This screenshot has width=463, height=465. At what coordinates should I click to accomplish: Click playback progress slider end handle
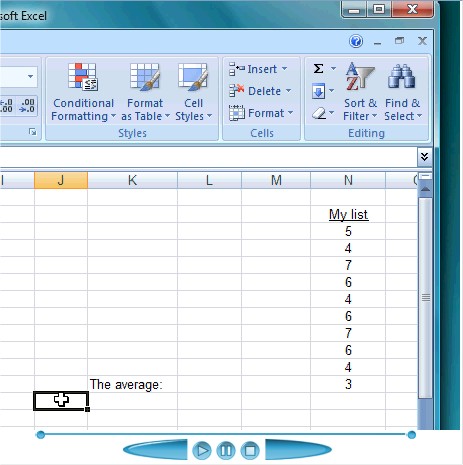[x=412, y=435]
